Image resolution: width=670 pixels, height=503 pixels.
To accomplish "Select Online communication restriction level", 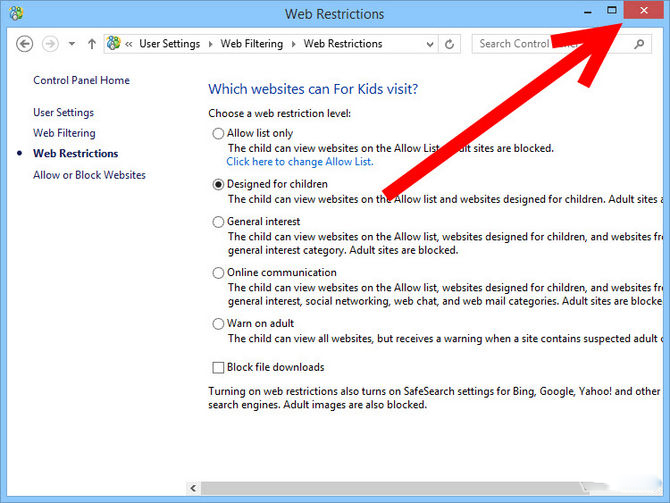I will click(x=218, y=273).
